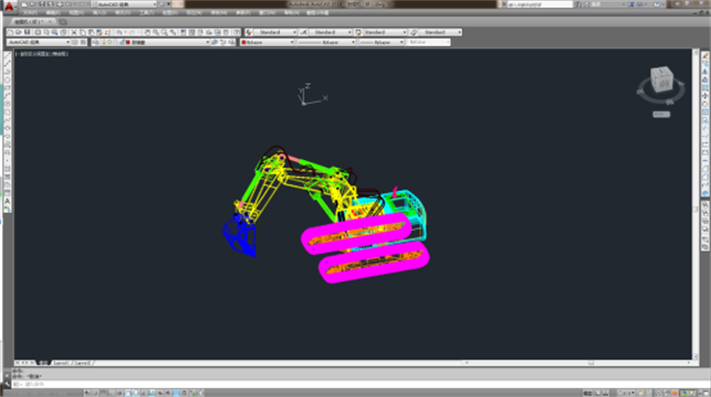Click the new drawing tab button

point(63,22)
